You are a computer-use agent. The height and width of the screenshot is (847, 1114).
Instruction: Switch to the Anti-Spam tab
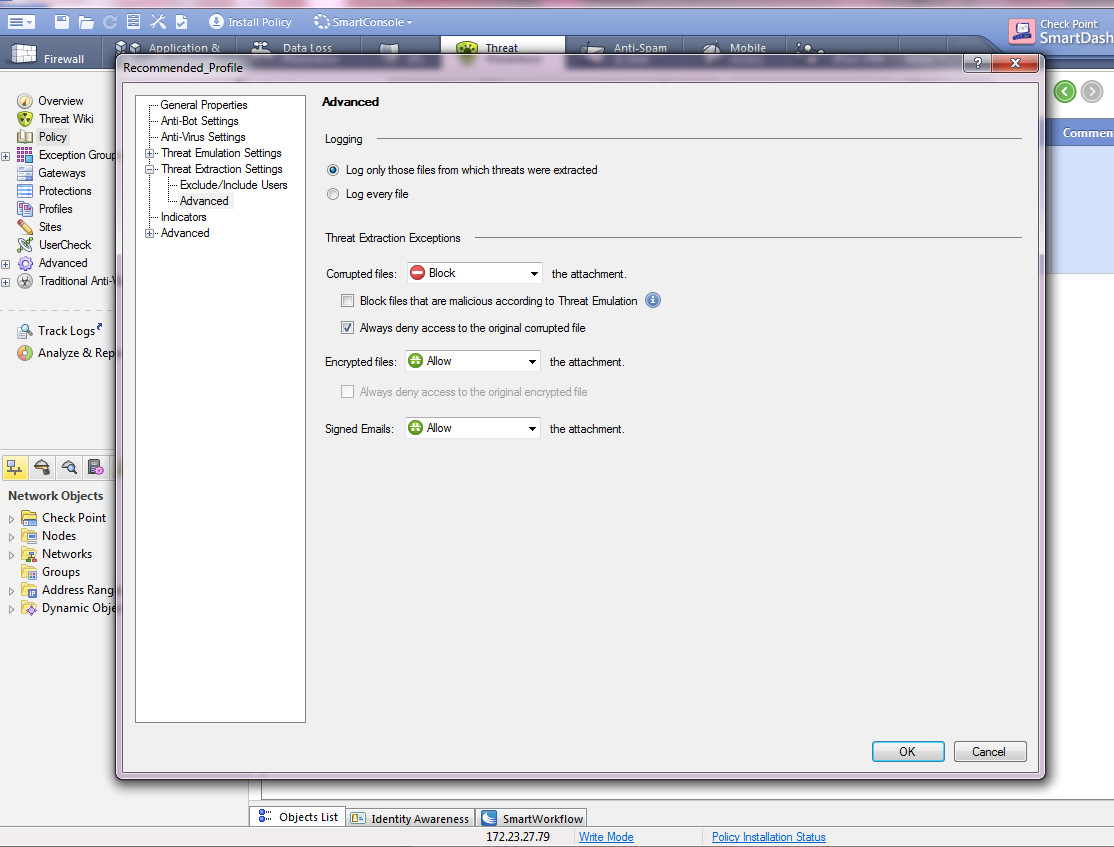(625, 48)
